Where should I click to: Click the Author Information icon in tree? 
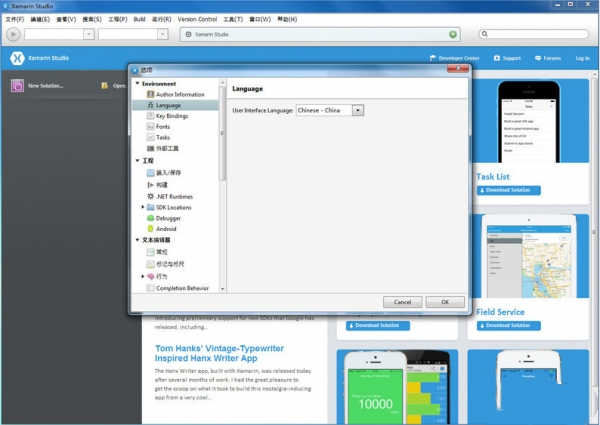pos(150,94)
